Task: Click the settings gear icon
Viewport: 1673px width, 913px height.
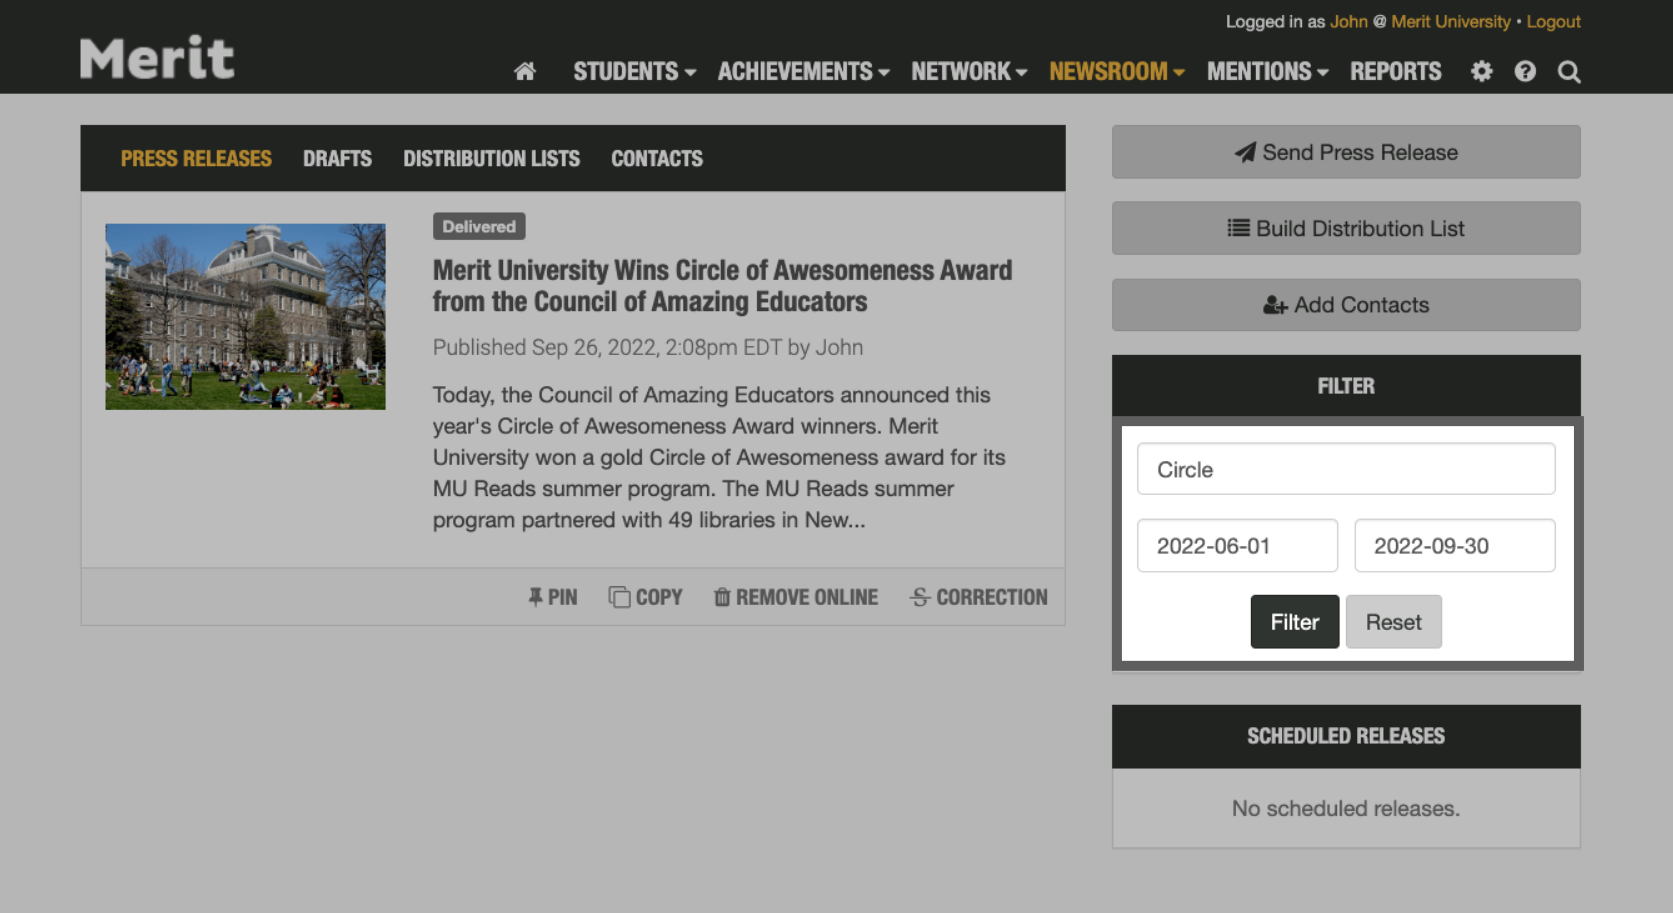Action: 1481,71
